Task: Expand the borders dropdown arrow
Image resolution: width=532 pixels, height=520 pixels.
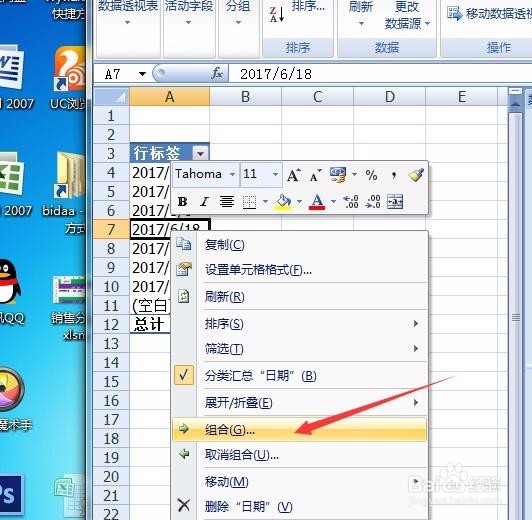Action: click(265, 201)
